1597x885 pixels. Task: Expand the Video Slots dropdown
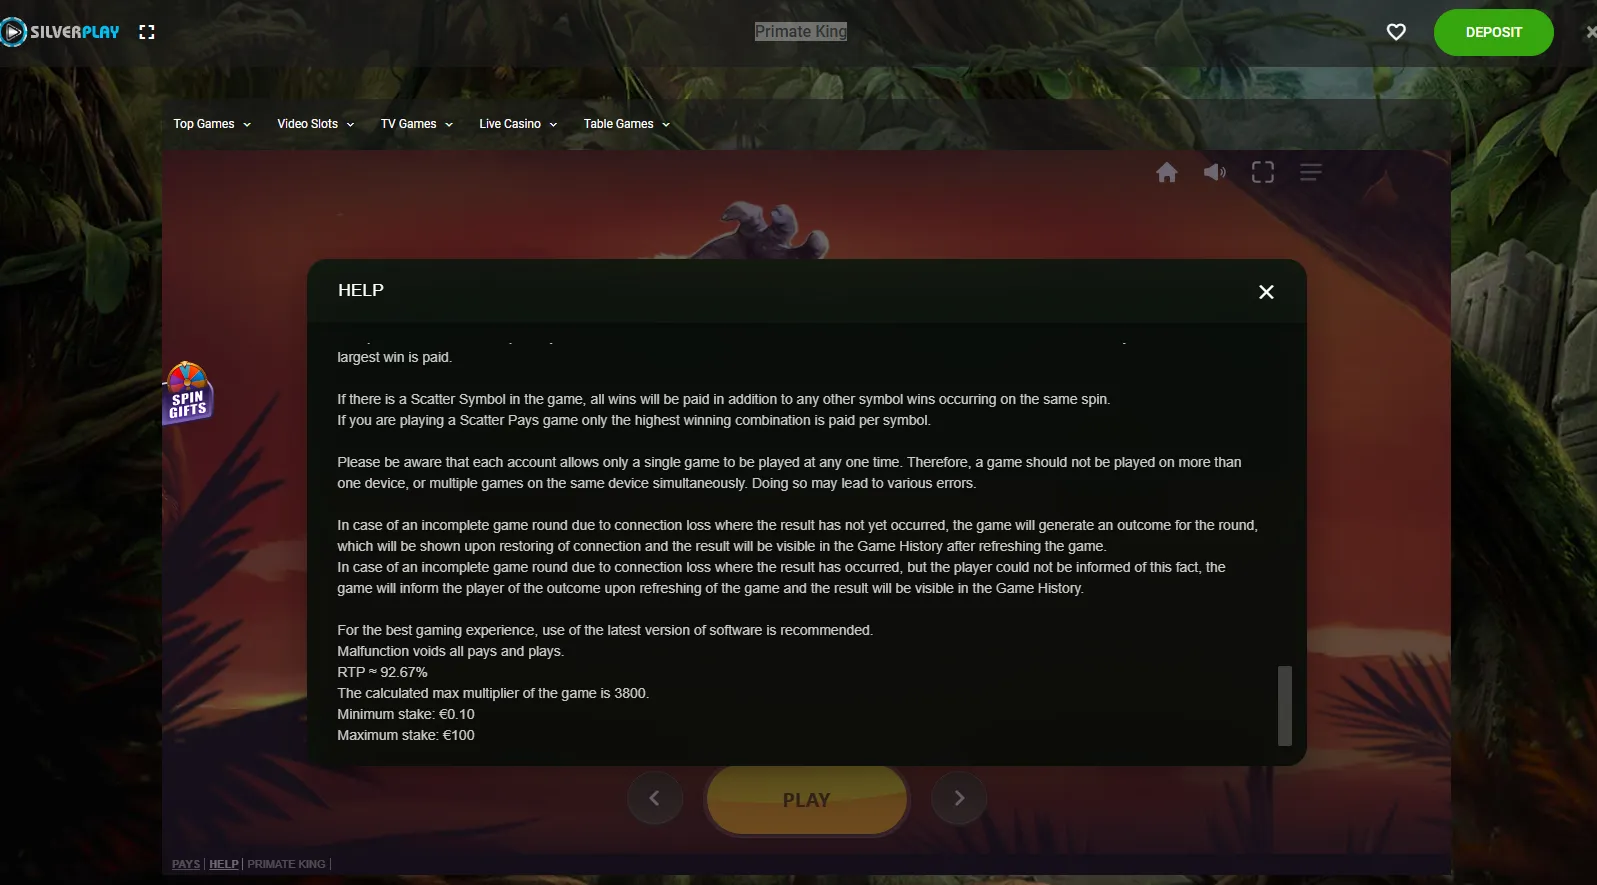[316, 124]
